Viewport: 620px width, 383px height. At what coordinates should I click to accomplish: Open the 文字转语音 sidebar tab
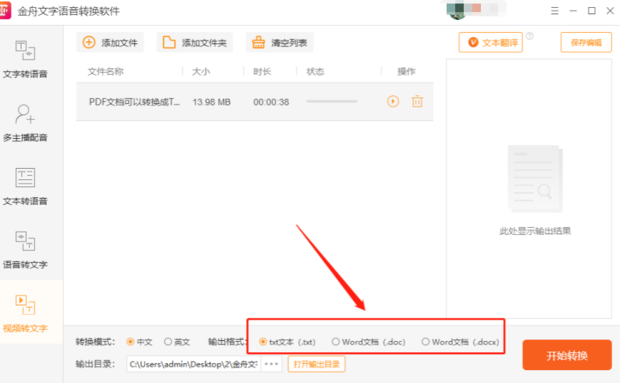(25, 59)
